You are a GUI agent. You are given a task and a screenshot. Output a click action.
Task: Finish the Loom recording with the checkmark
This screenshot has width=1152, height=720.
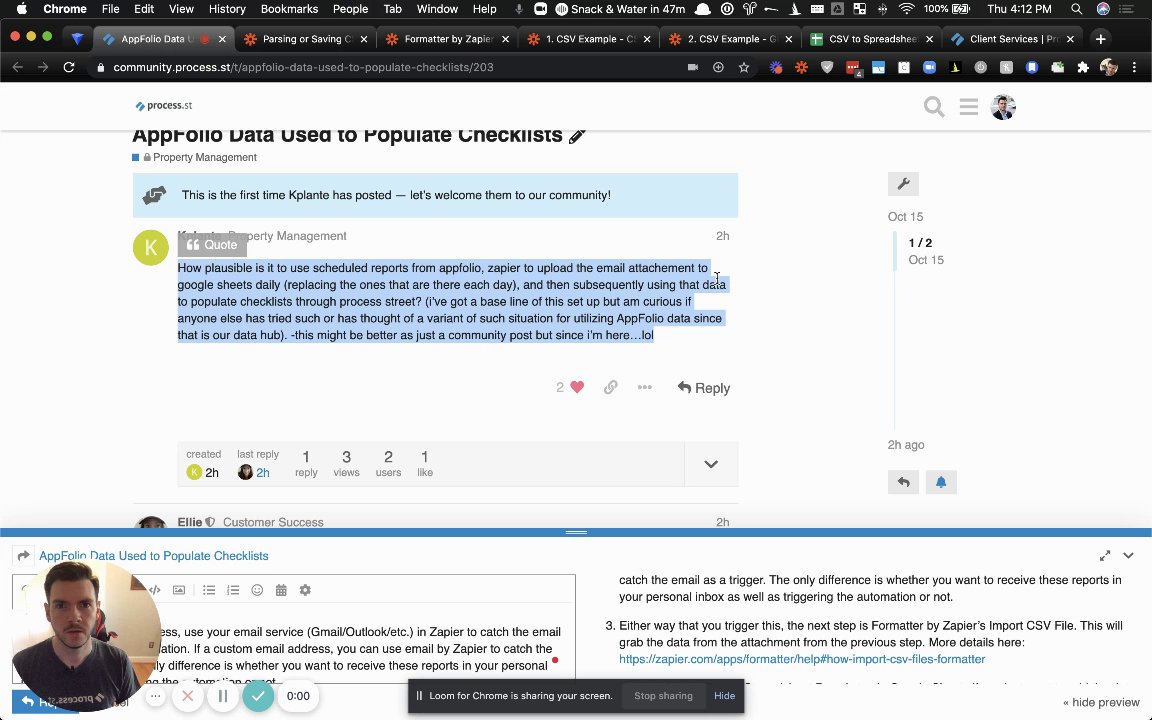pyautogui.click(x=258, y=696)
